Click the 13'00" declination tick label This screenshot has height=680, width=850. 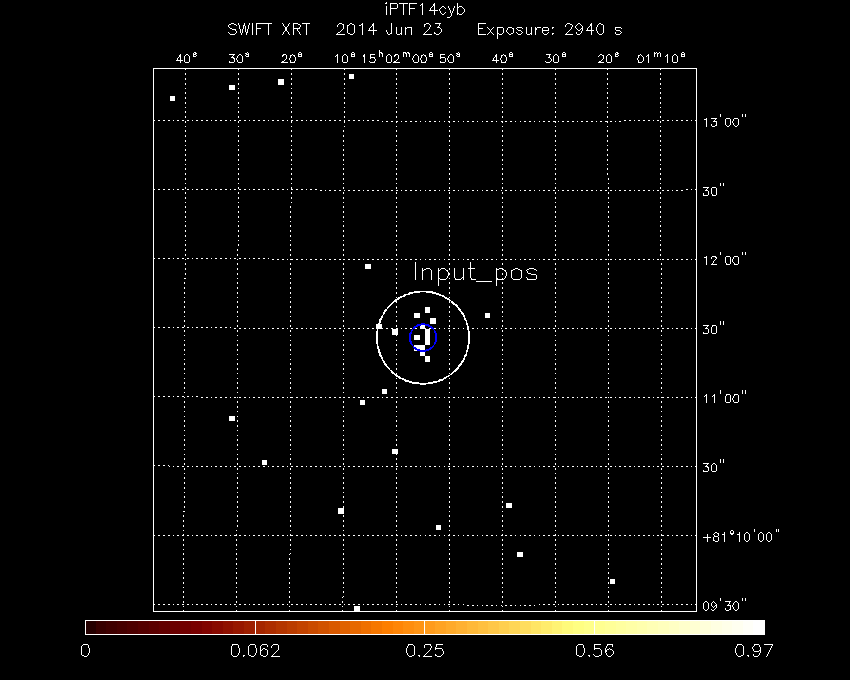[727, 122]
